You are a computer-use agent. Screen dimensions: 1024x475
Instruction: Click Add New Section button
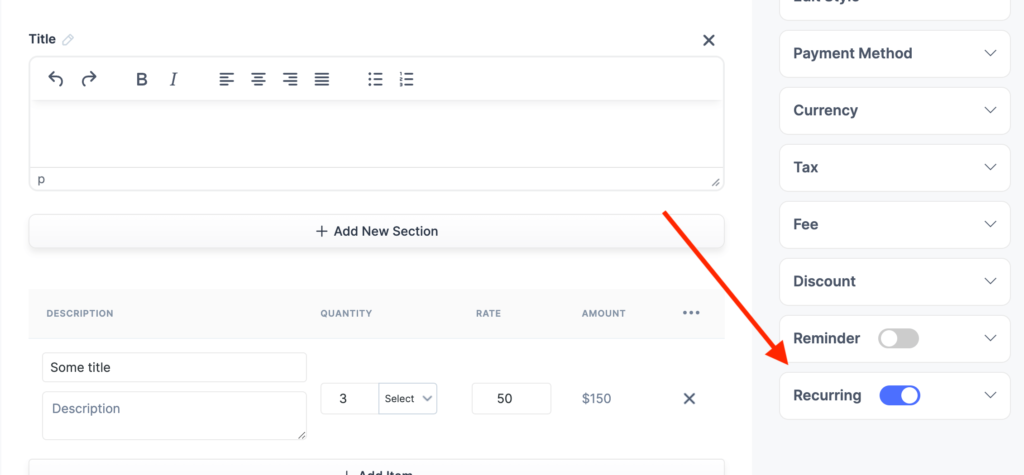coord(377,231)
